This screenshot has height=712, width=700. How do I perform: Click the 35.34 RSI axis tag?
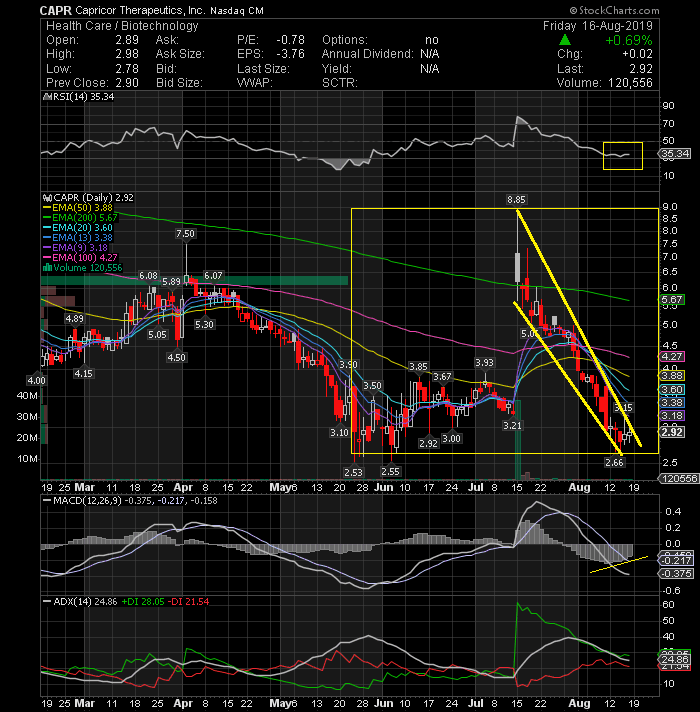tap(675, 154)
